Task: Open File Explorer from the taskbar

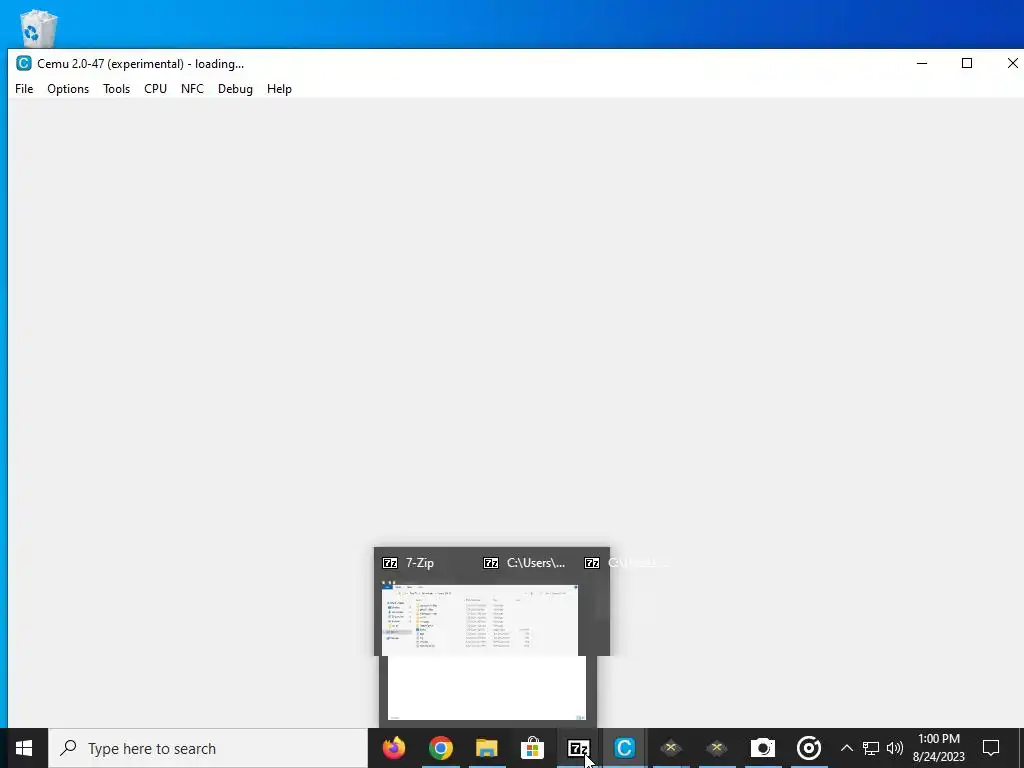Action: tap(487, 748)
